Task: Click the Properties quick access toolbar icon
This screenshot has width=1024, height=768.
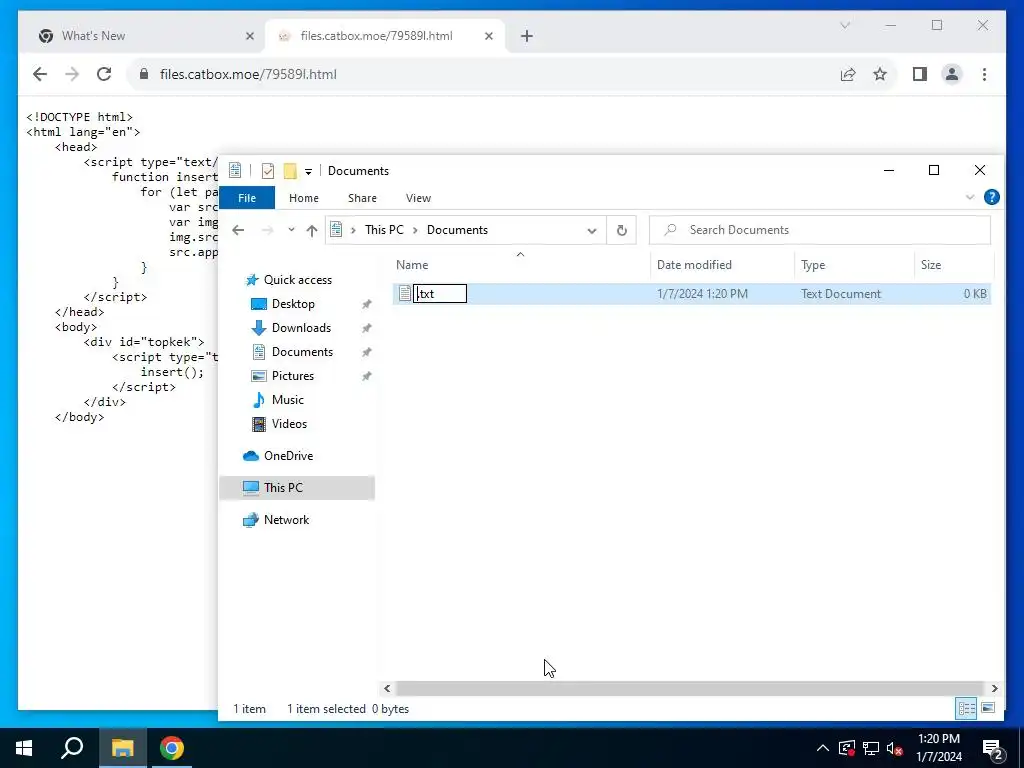Action: [268, 171]
